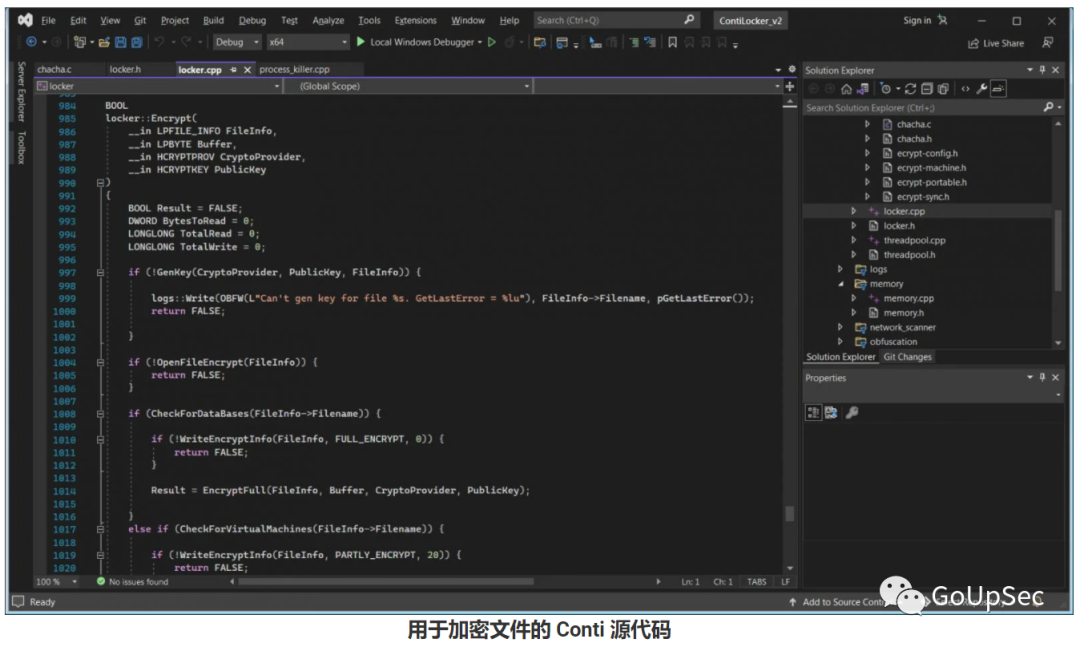Collapse the memory folder in Solution Explorer
The width and height of the screenshot is (1080, 647).
coord(840,284)
